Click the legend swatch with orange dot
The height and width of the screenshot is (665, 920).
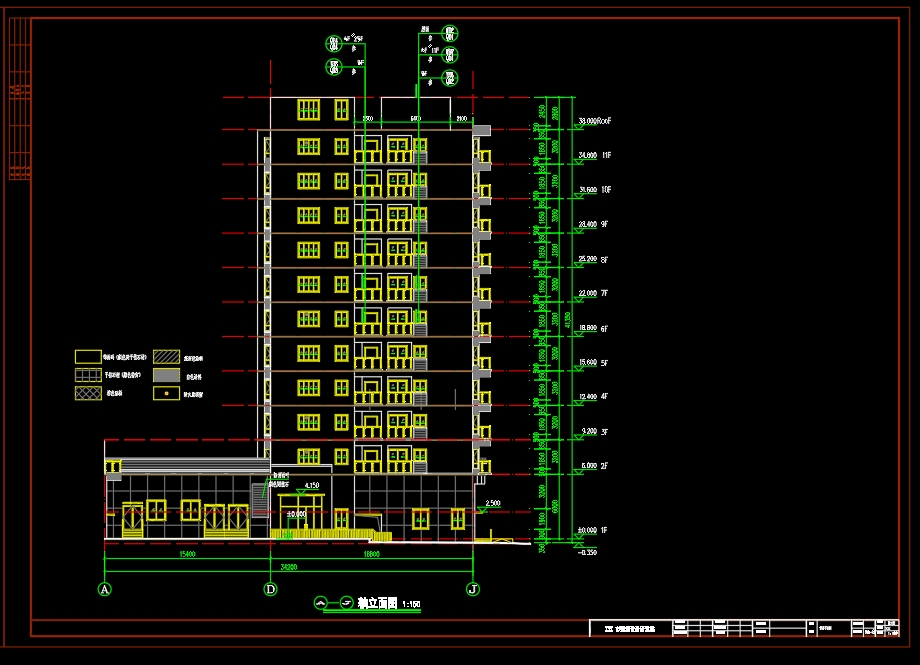point(167,393)
